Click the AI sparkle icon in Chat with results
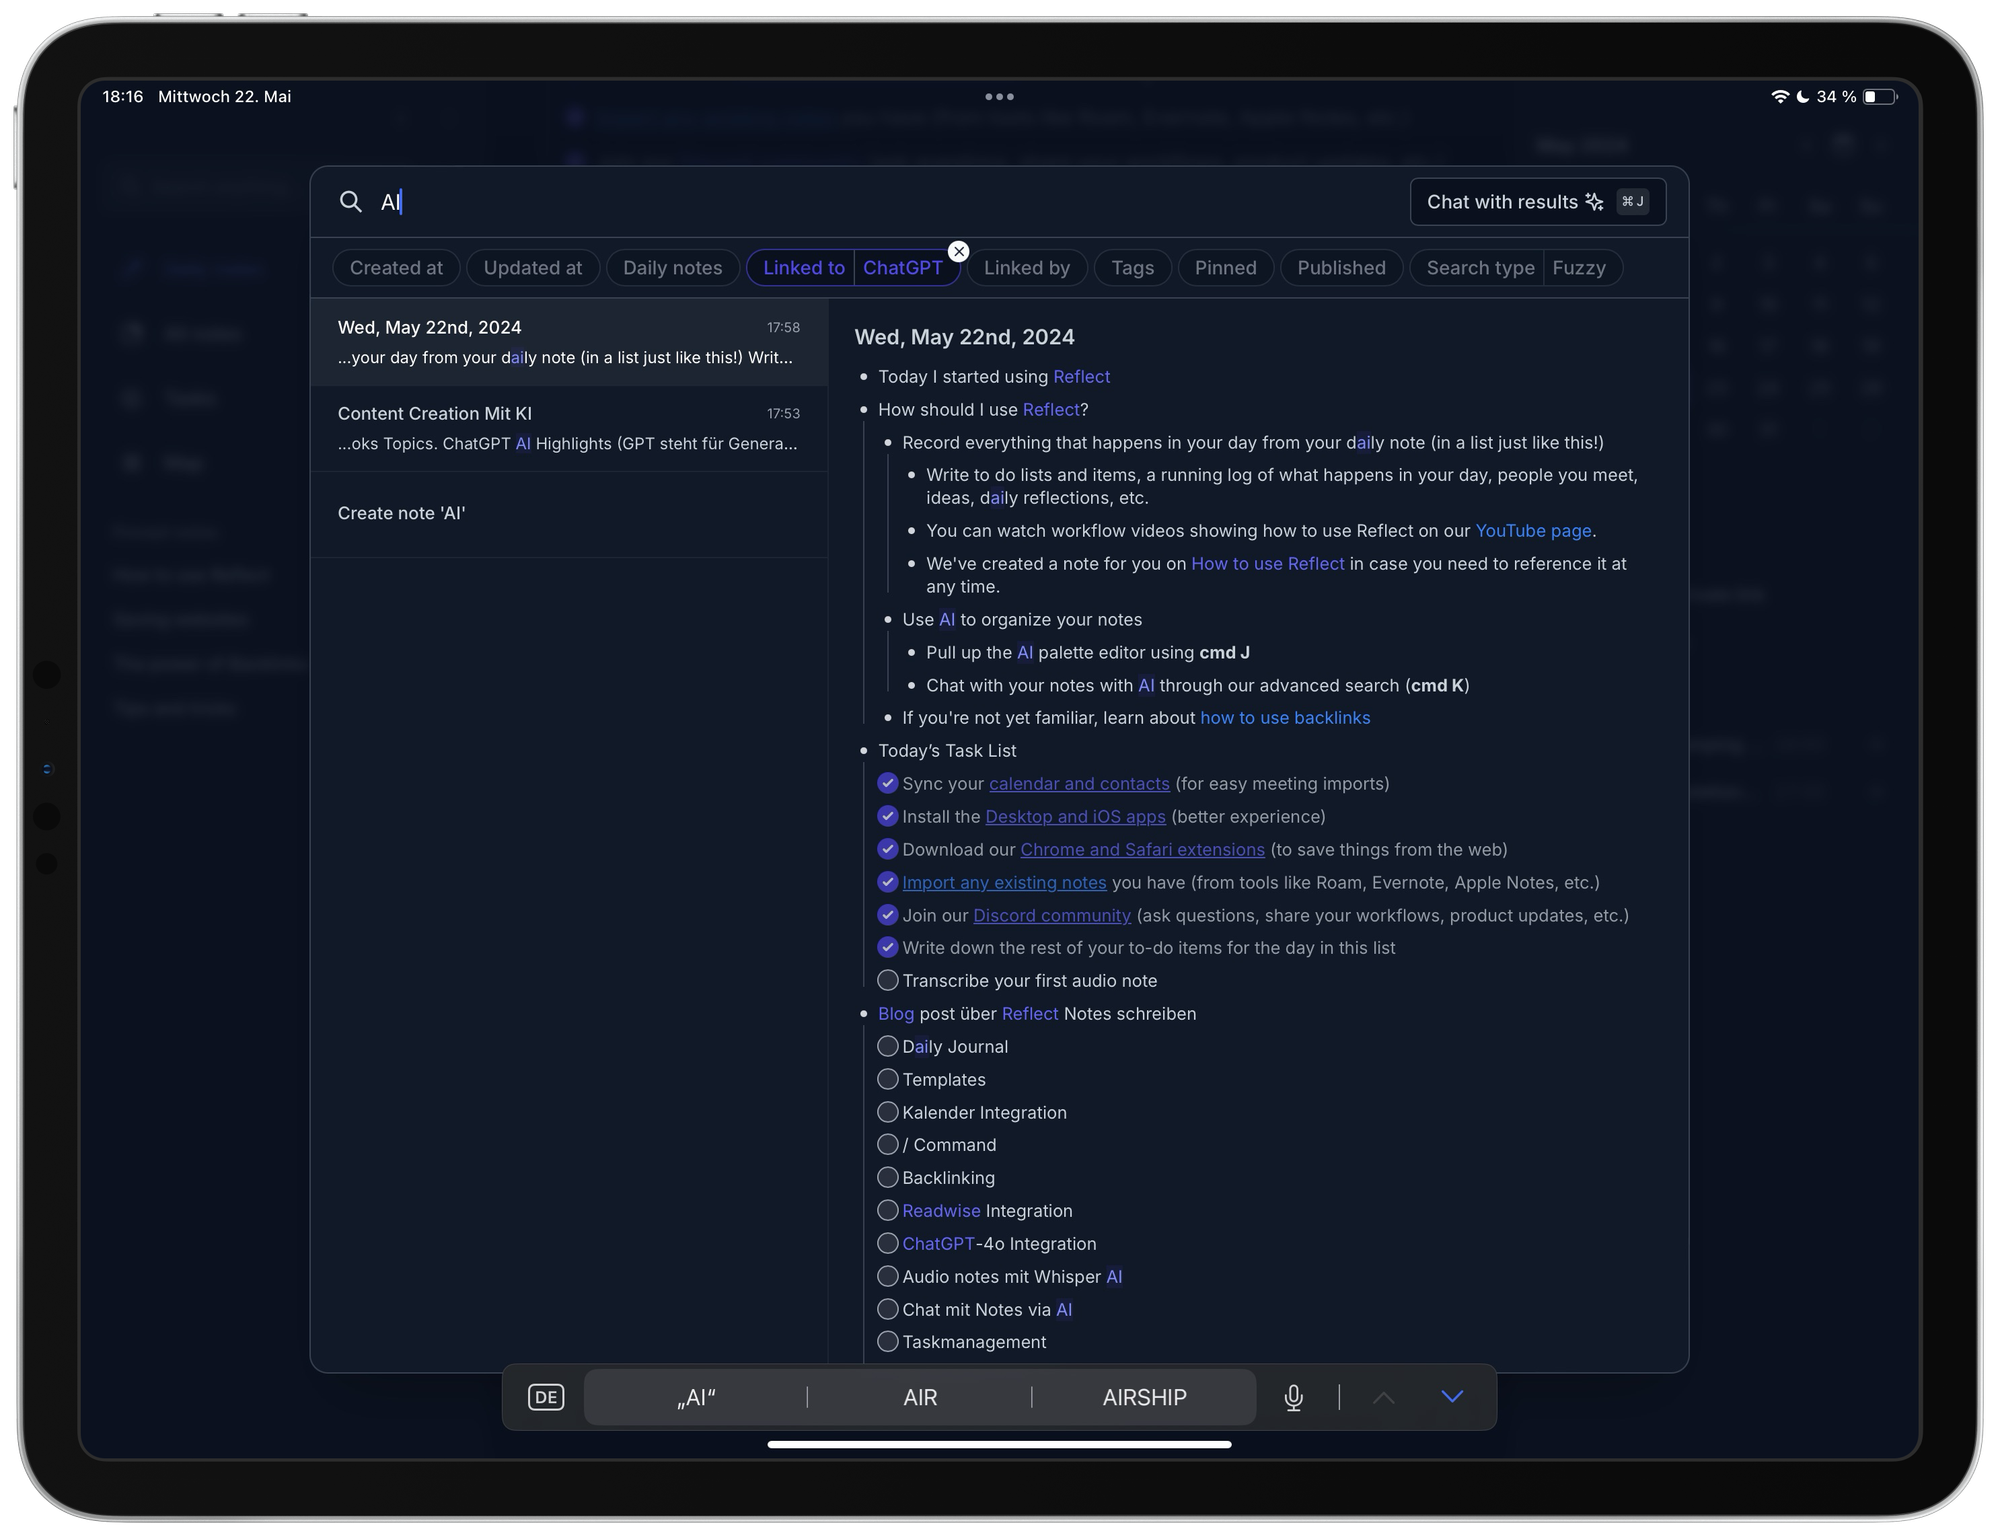This screenshot has height=1539, width=2000. pos(1595,202)
